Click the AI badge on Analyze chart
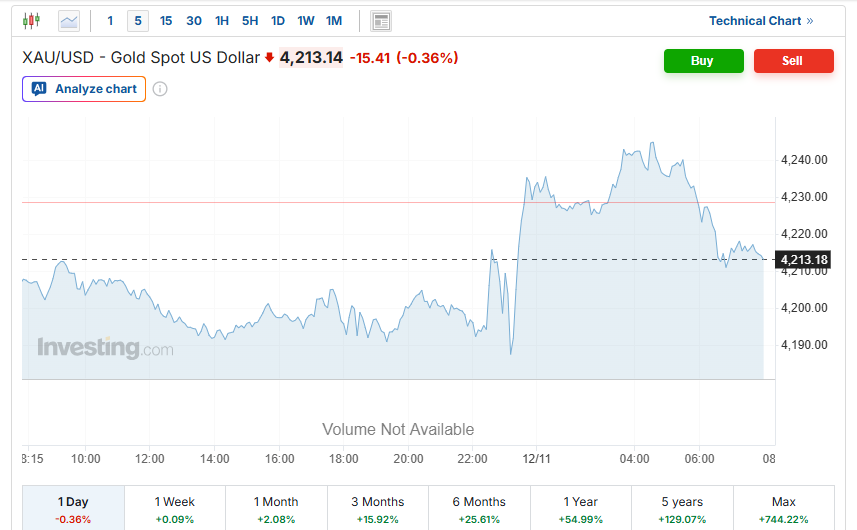The width and height of the screenshot is (857, 530). click(39, 89)
